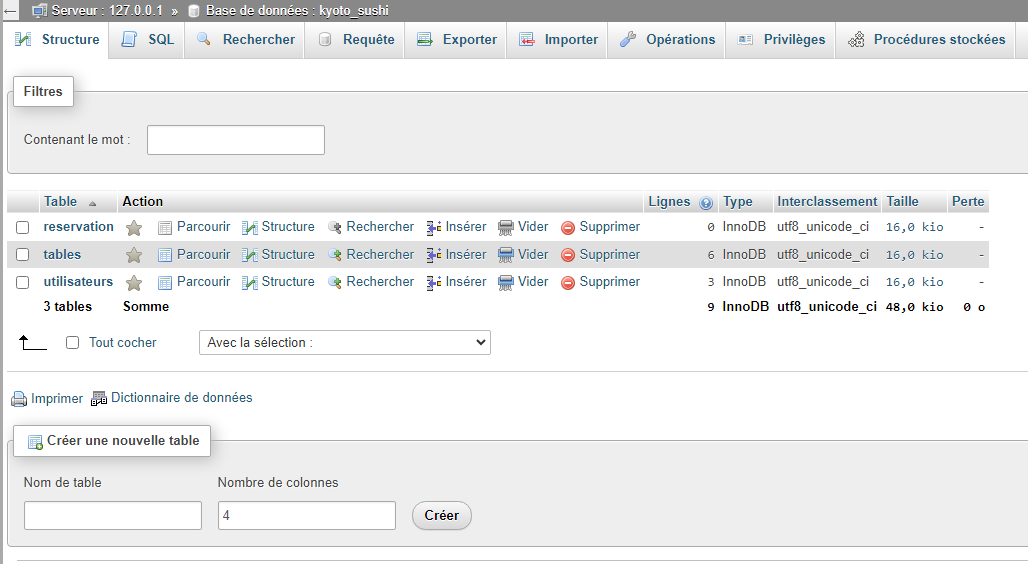Click the red Supprimer icon for utilisateurs
The image size is (1028, 564).
568,283
